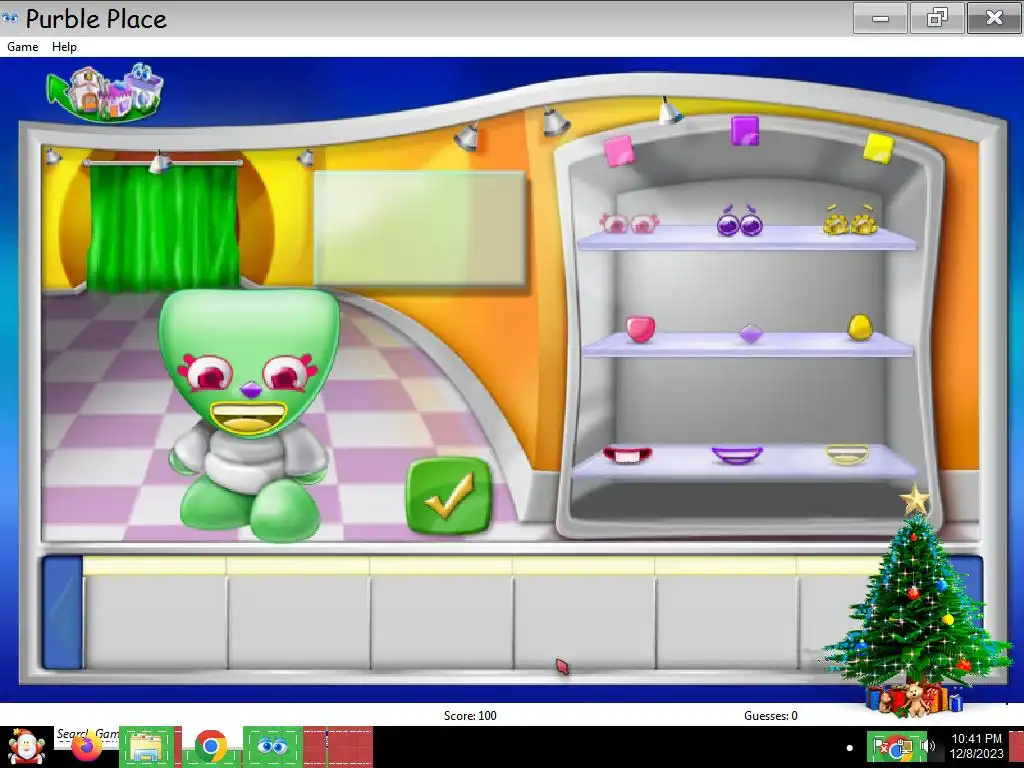Launch Firefox from the taskbar
Viewport: 1024px width, 768px height.
click(x=87, y=748)
